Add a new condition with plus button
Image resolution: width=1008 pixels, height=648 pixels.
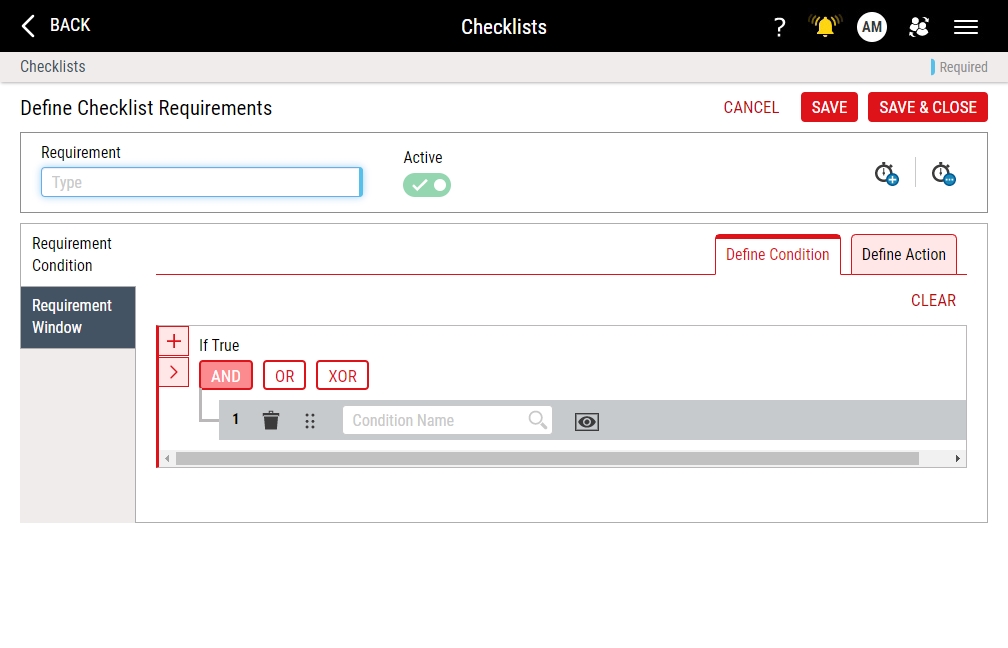[x=174, y=341]
